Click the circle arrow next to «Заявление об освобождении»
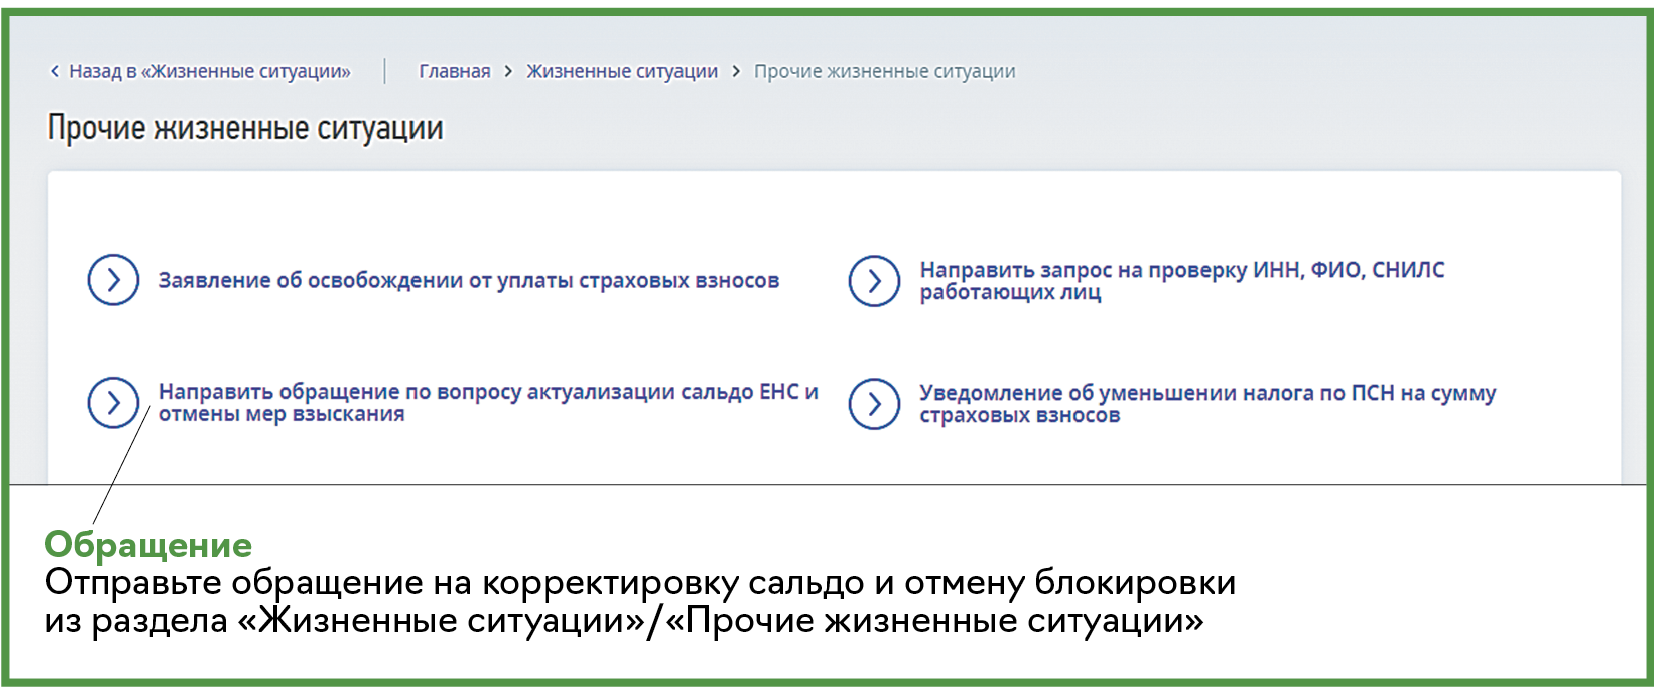The image size is (1654, 687). tap(113, 280)
